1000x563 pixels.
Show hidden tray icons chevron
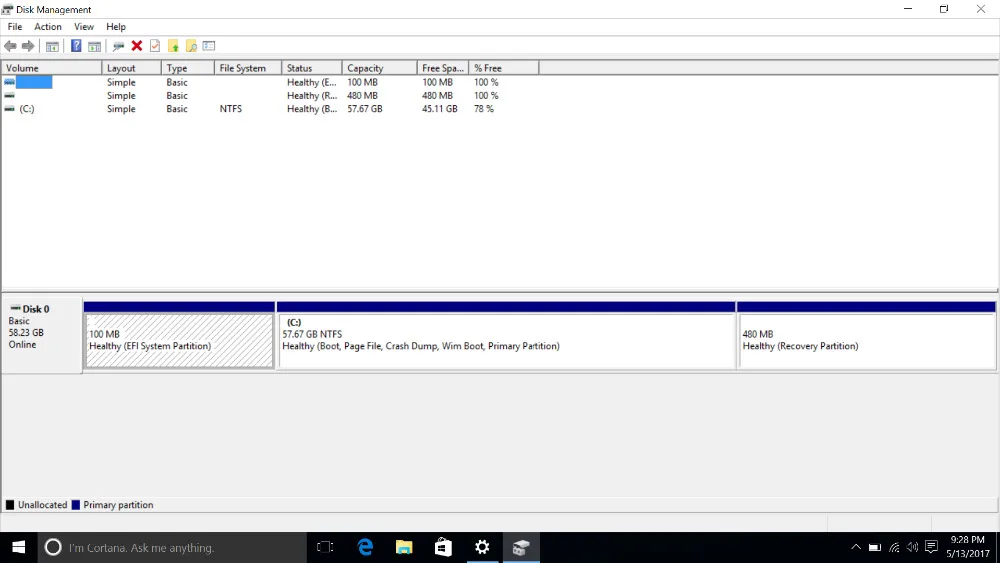(856, 548)
